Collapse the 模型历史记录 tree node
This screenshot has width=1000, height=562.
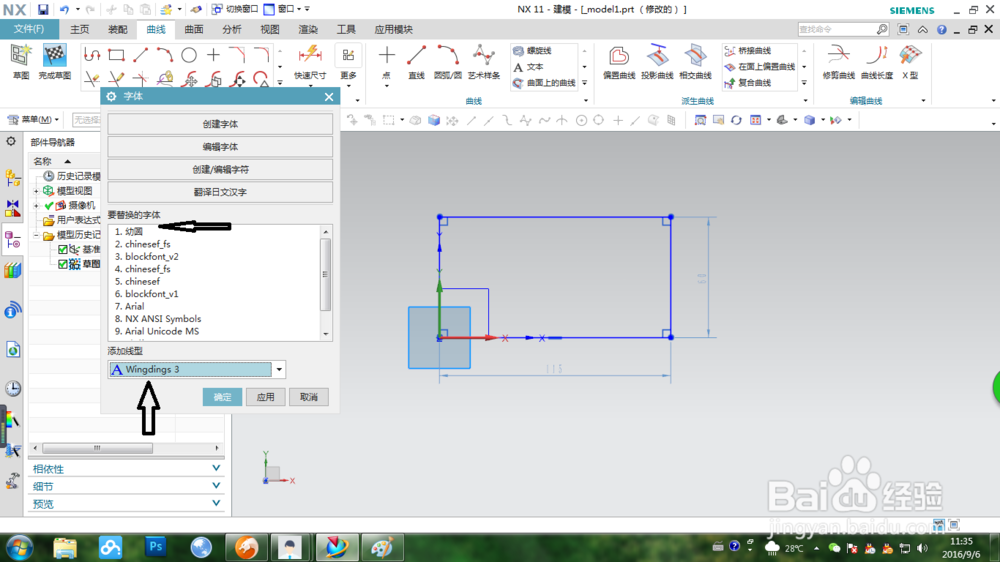click(x=36, y=235)
